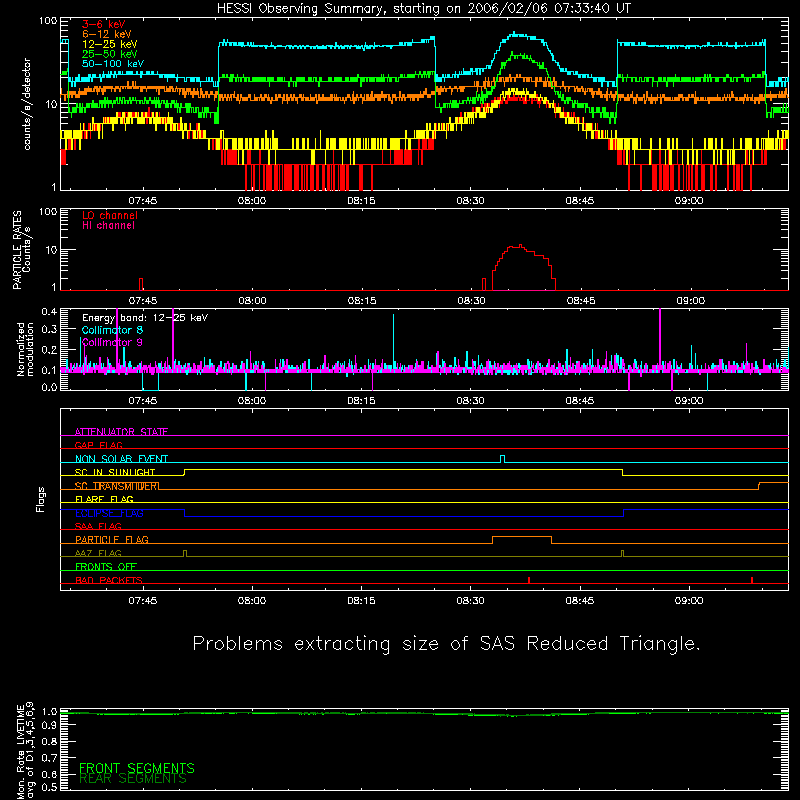Click the red LO channel particle peak
The image size is (800, 800).
point(519,246)
